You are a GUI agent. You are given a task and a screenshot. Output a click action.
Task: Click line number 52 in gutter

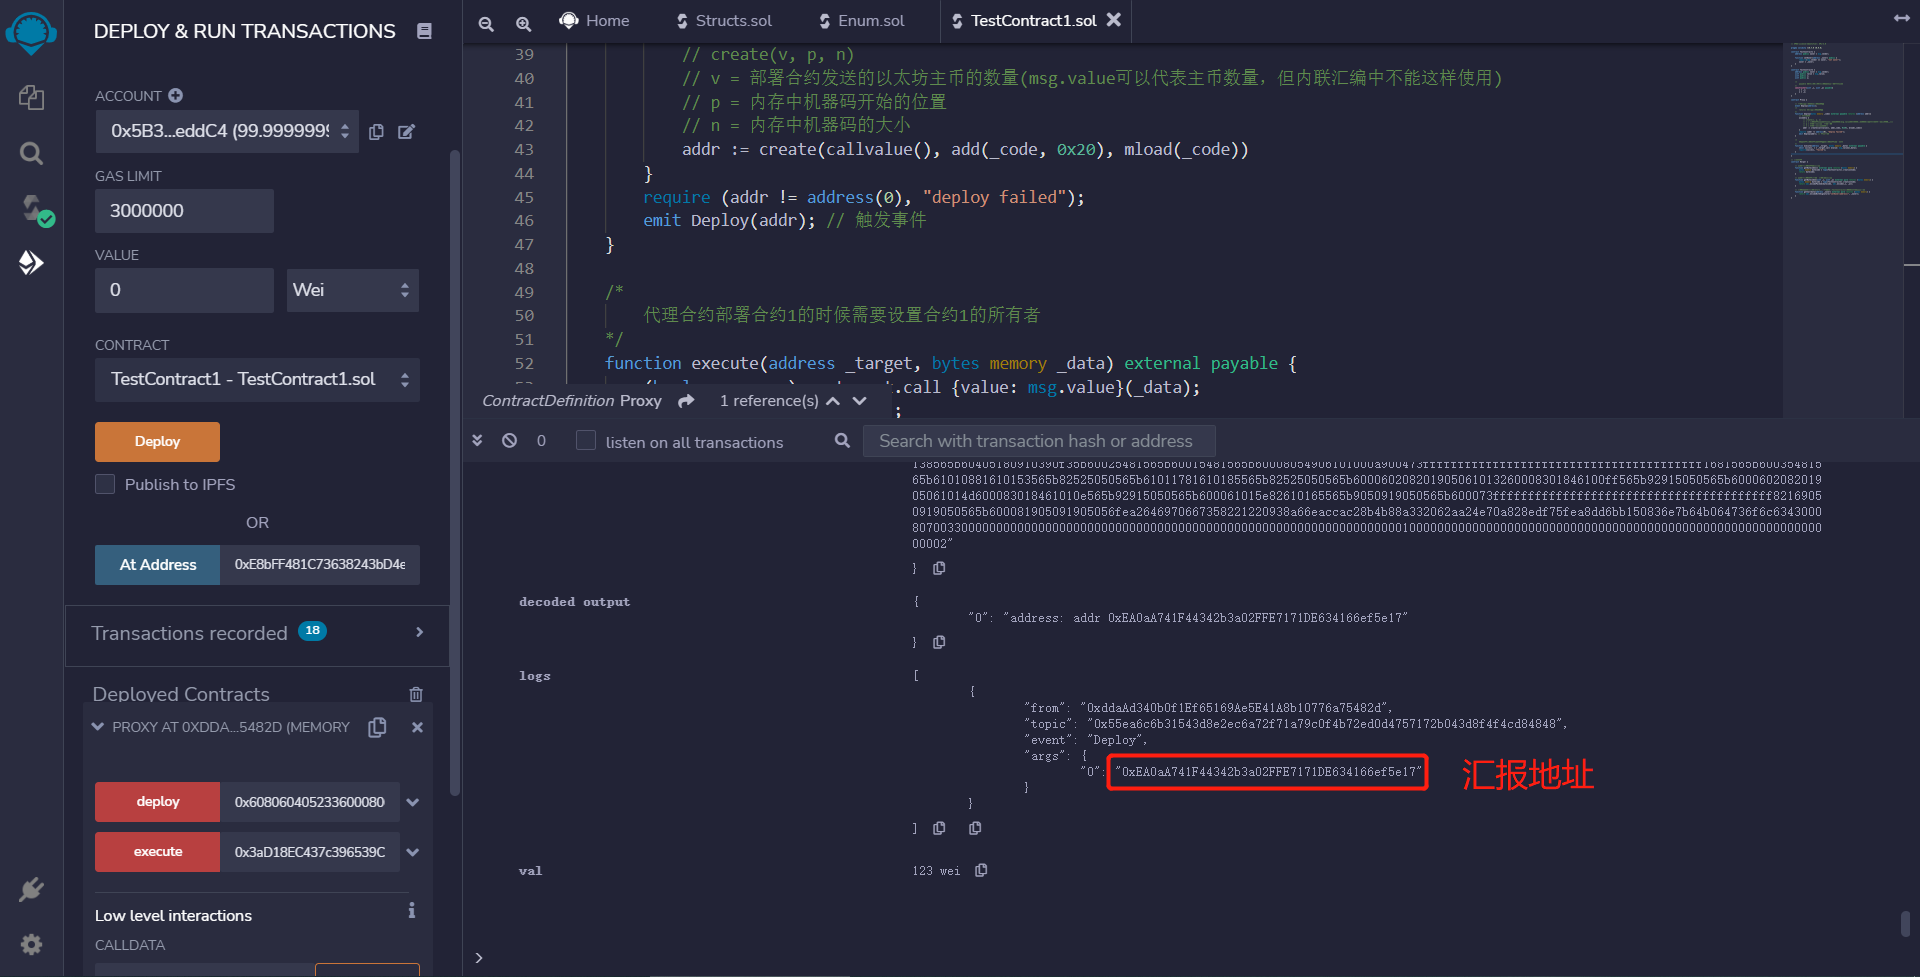(x=524, y=364)
